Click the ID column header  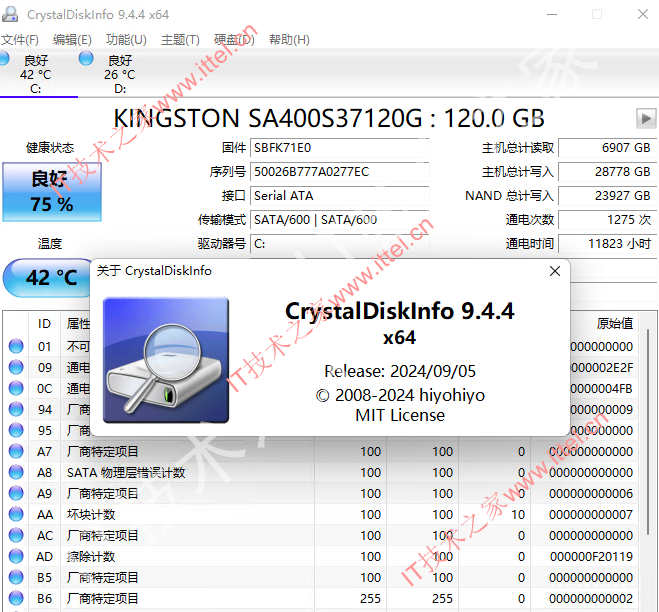(x=45, y=324)
